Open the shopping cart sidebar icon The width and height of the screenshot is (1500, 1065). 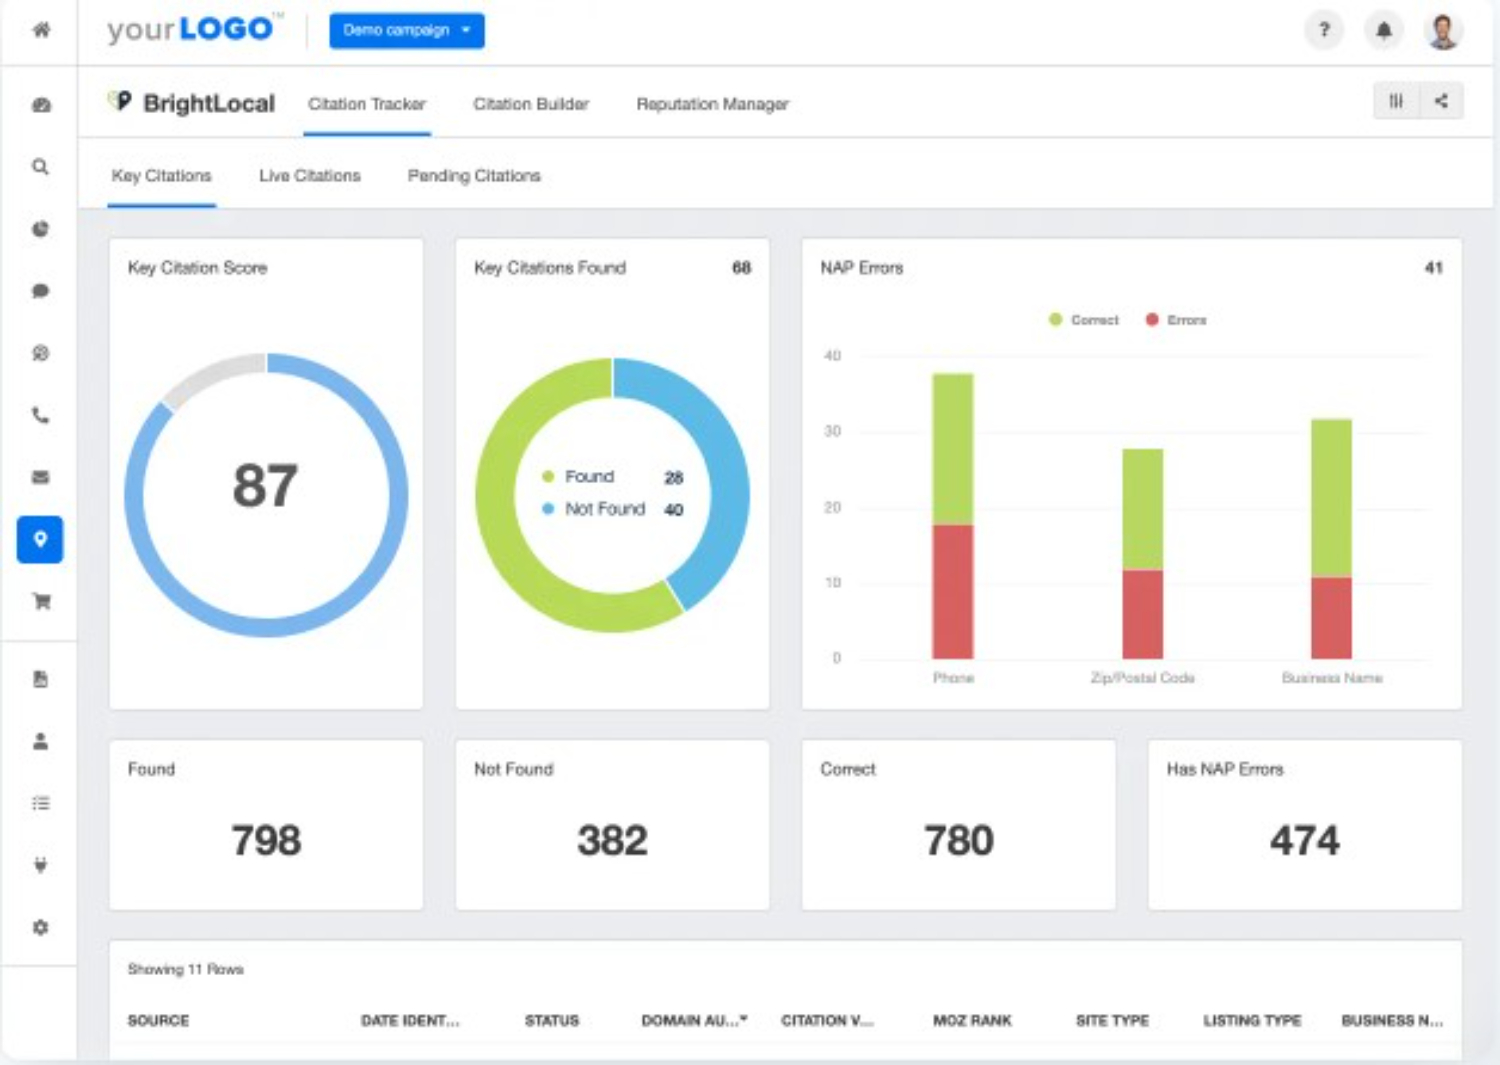tap(41, 601)
